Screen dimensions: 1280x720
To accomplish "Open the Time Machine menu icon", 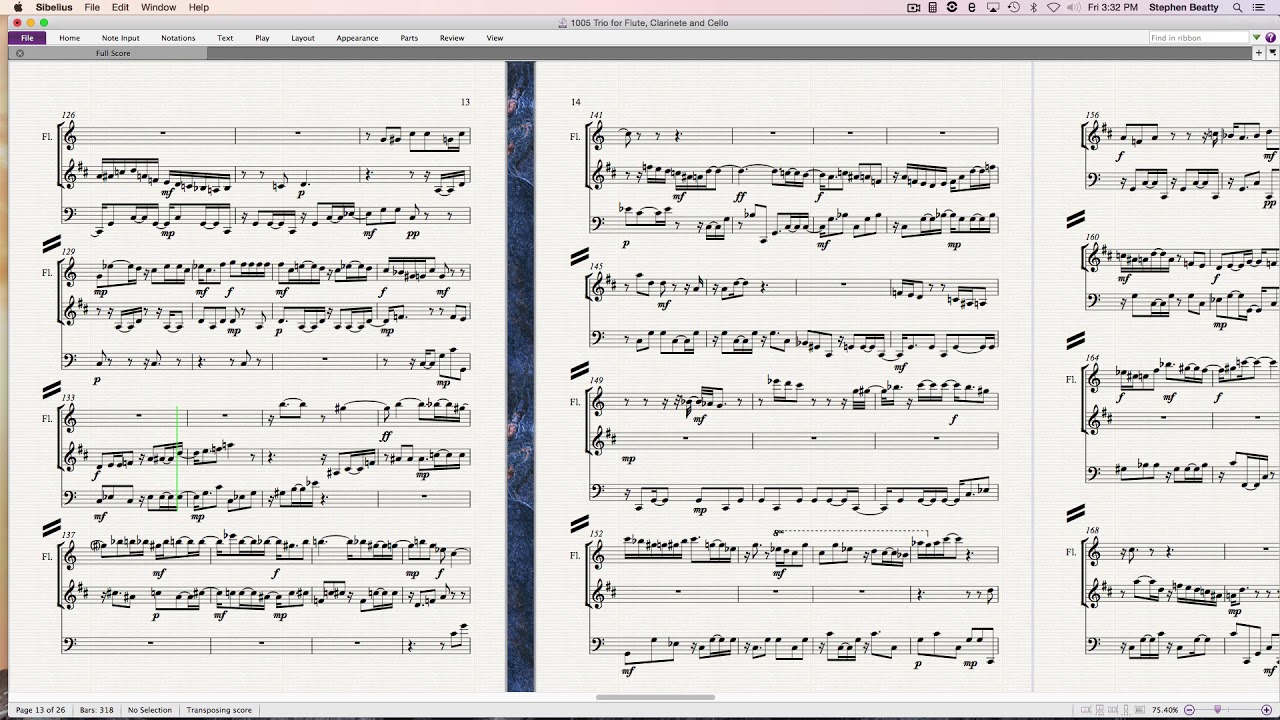I will point(1014,7).
